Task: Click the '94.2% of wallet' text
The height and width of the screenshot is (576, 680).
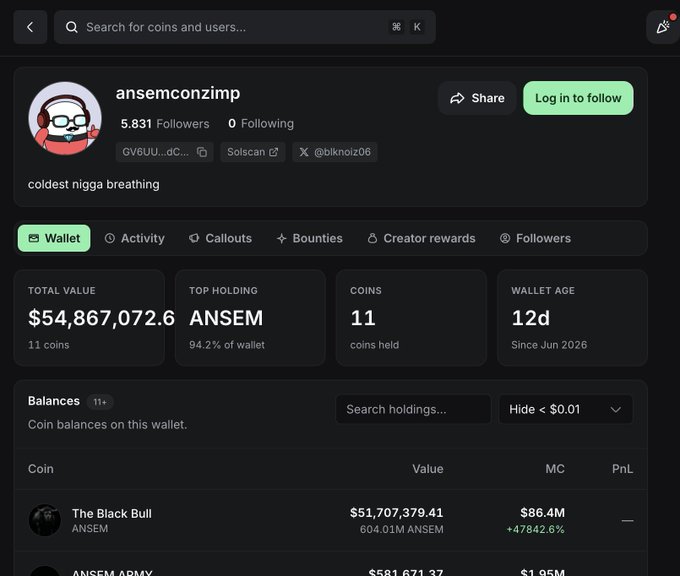Action: click(x=227, y=345)
